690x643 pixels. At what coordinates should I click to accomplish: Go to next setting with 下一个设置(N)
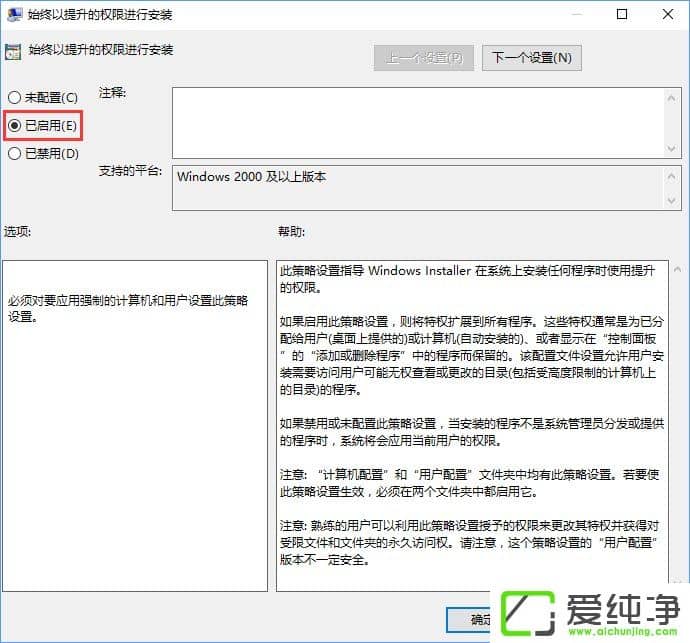tap(531, 58)
